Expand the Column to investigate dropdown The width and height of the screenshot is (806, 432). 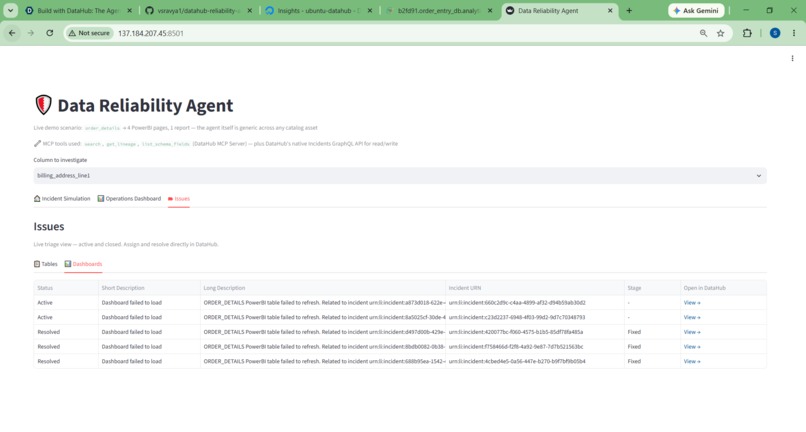coord(400,175)
